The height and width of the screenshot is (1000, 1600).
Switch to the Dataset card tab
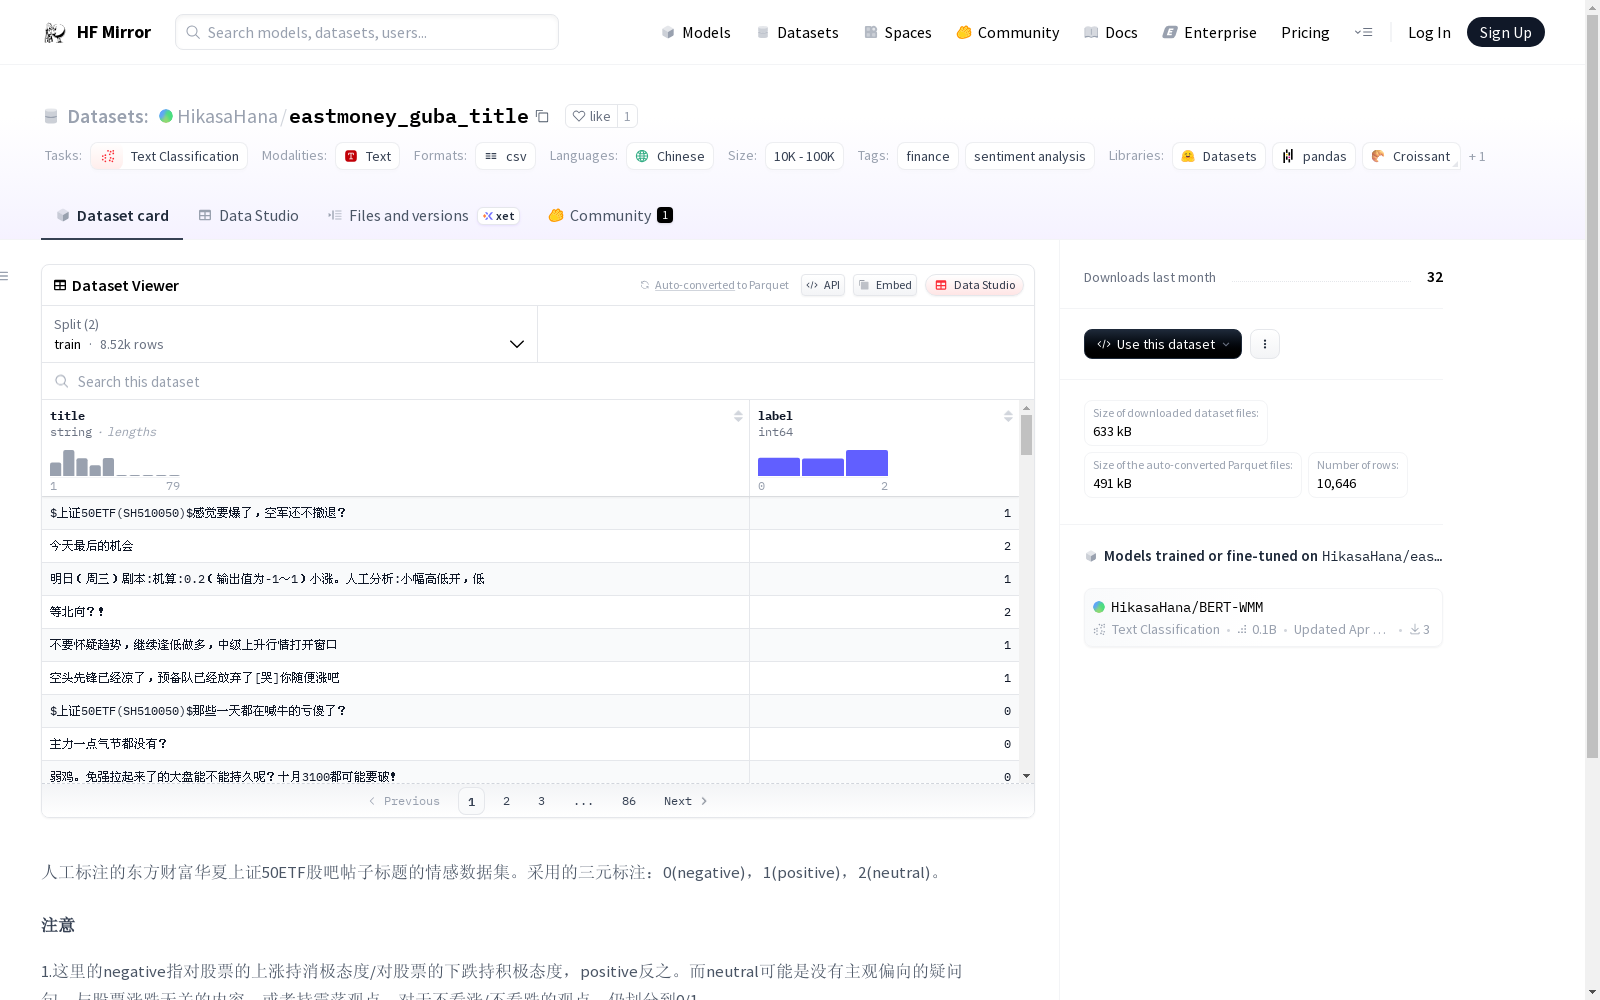[x=112, y=215]
